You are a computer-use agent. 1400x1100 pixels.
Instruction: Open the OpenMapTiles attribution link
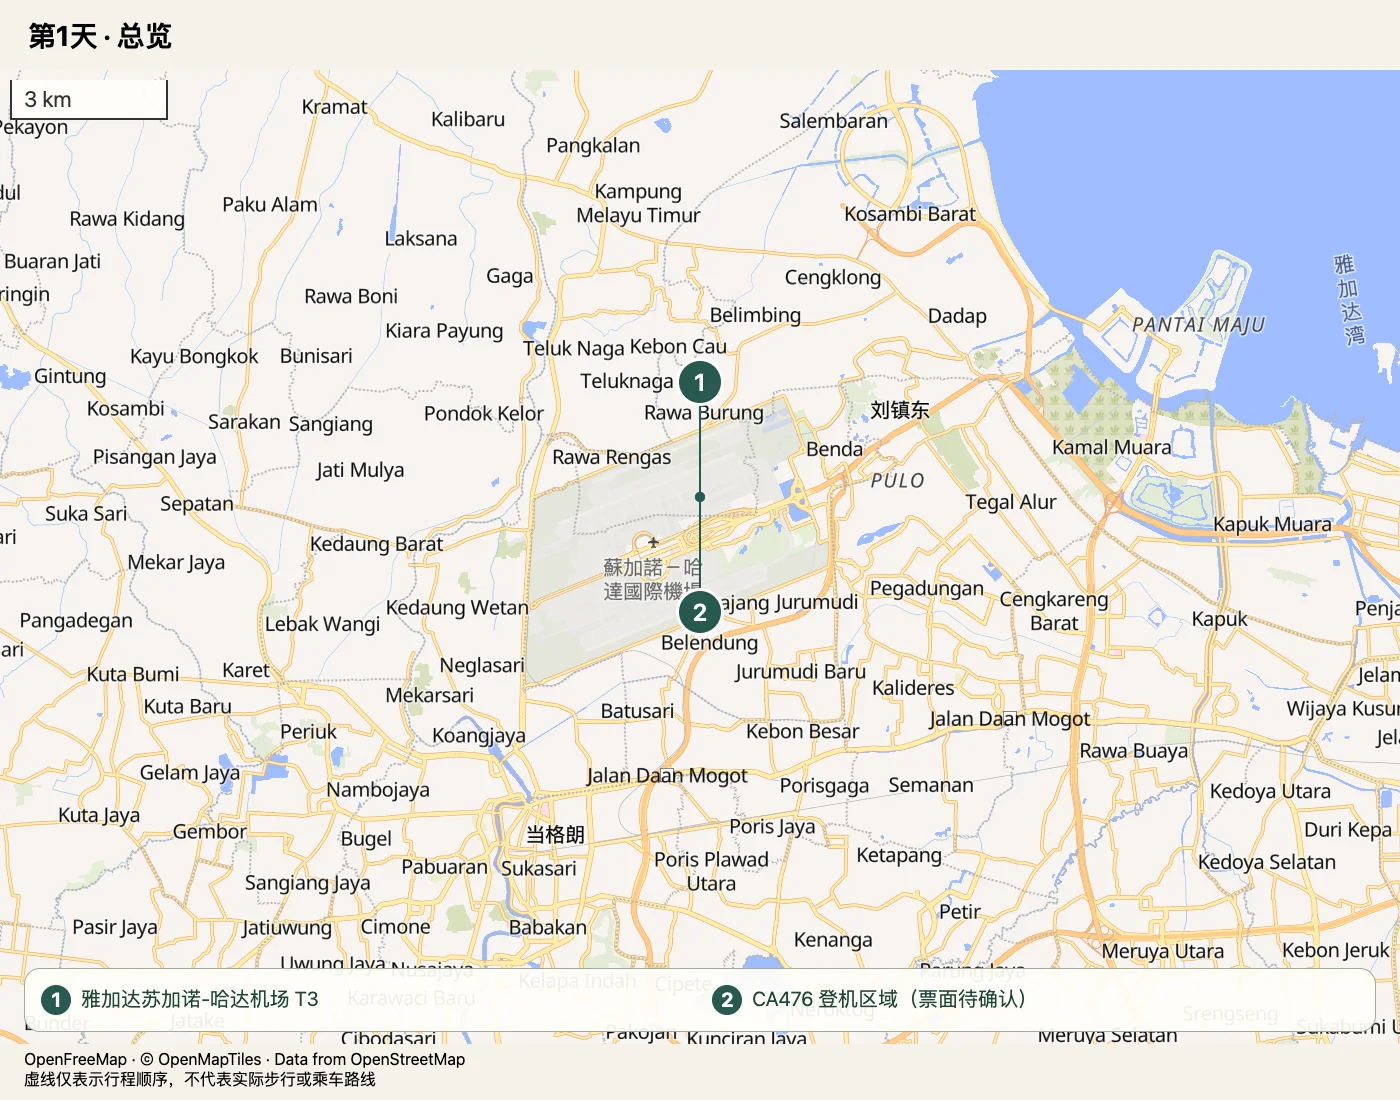[209, 1059]
